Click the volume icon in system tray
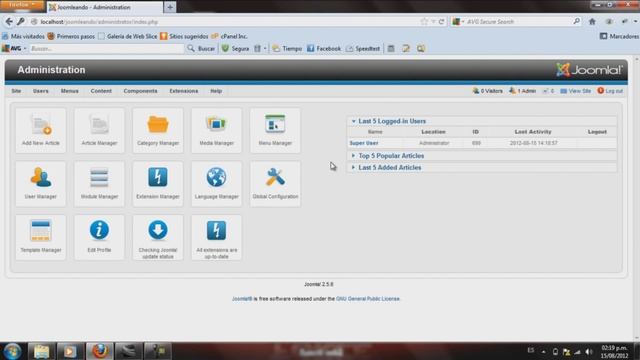 588,351
